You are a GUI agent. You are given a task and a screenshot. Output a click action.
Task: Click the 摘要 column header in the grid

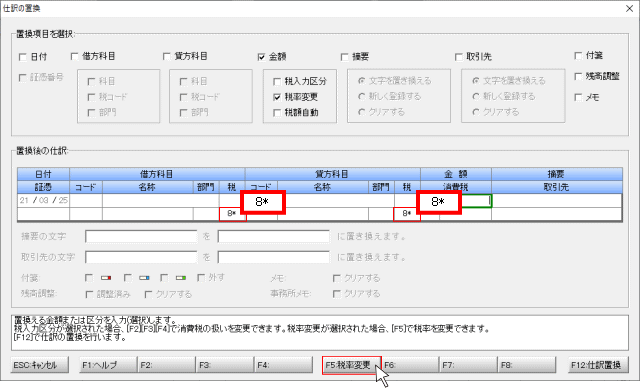tap(557, 174)
